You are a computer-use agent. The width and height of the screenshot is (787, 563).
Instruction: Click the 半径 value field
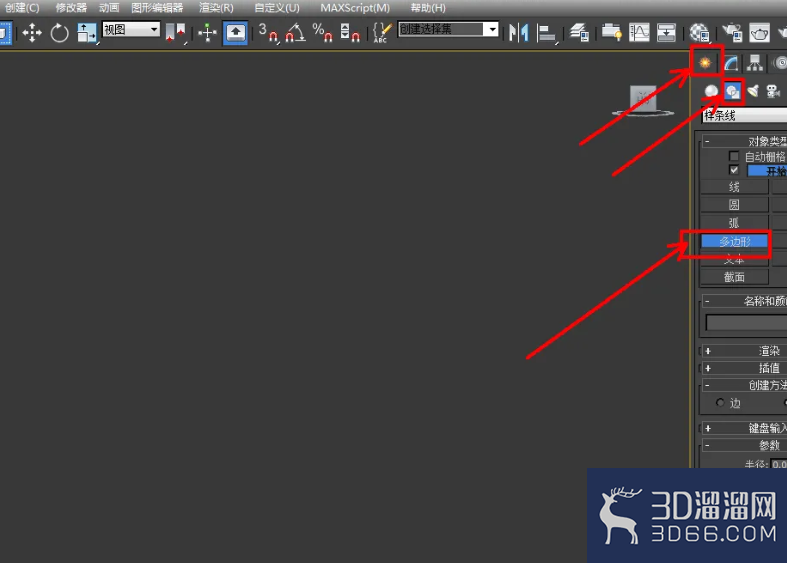778,464
